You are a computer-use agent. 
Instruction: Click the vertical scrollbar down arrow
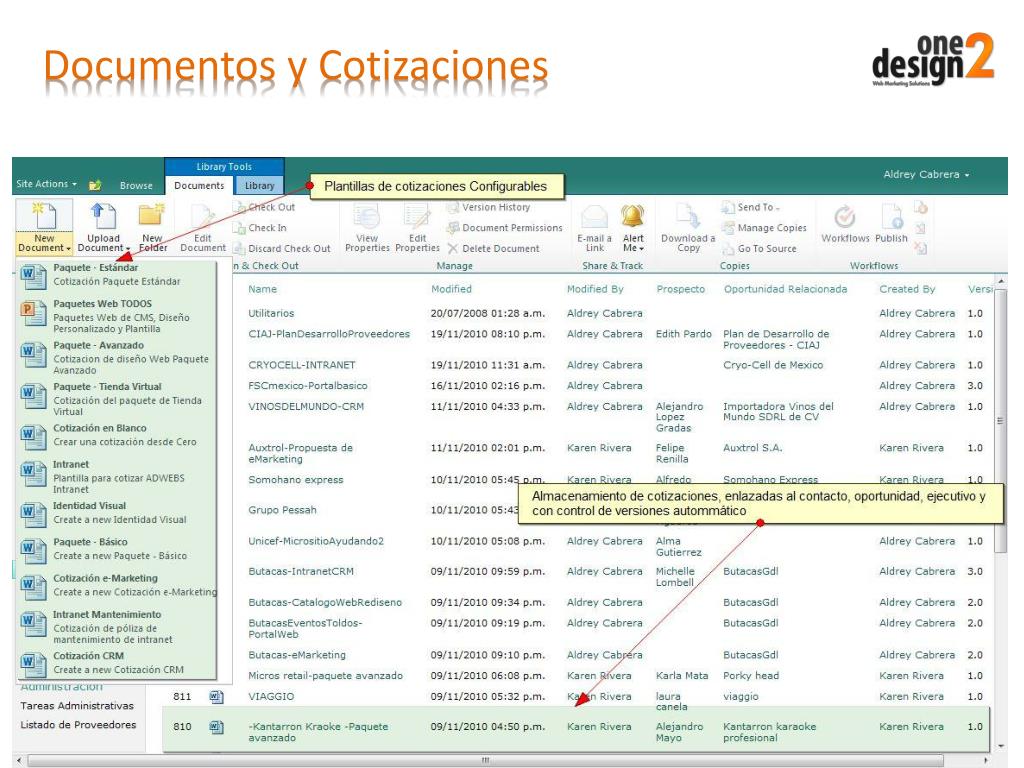(x=1001, y=746)
